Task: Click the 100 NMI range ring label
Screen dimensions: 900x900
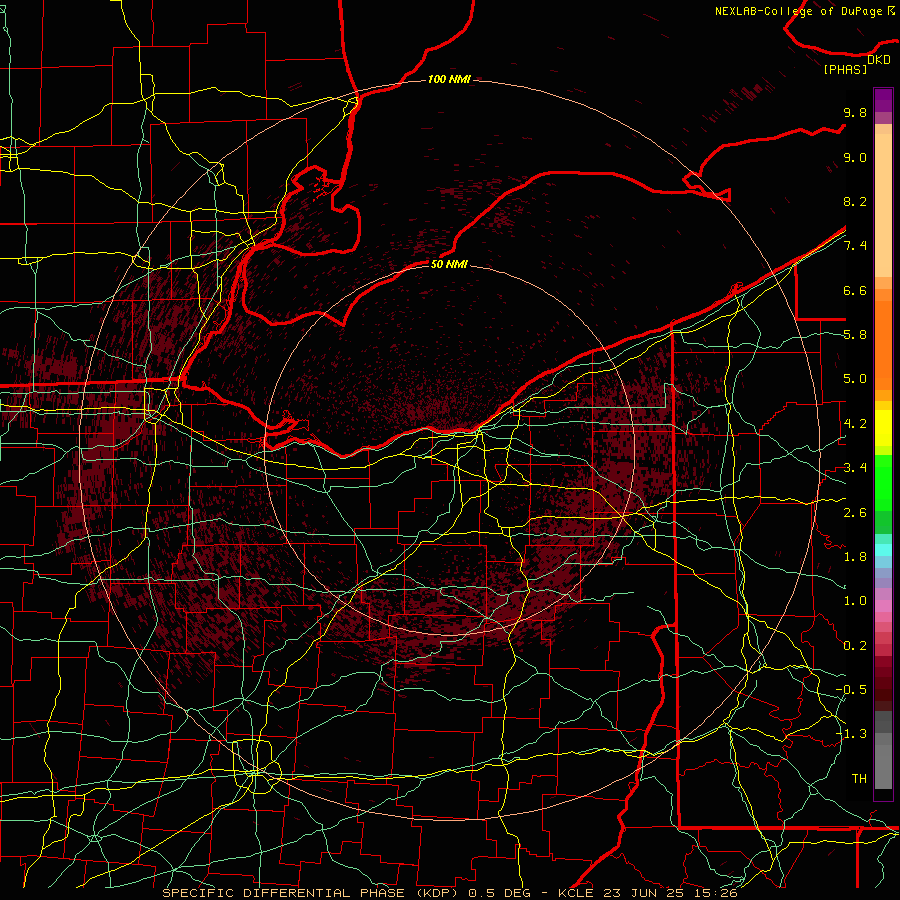Action: point(449,79)
